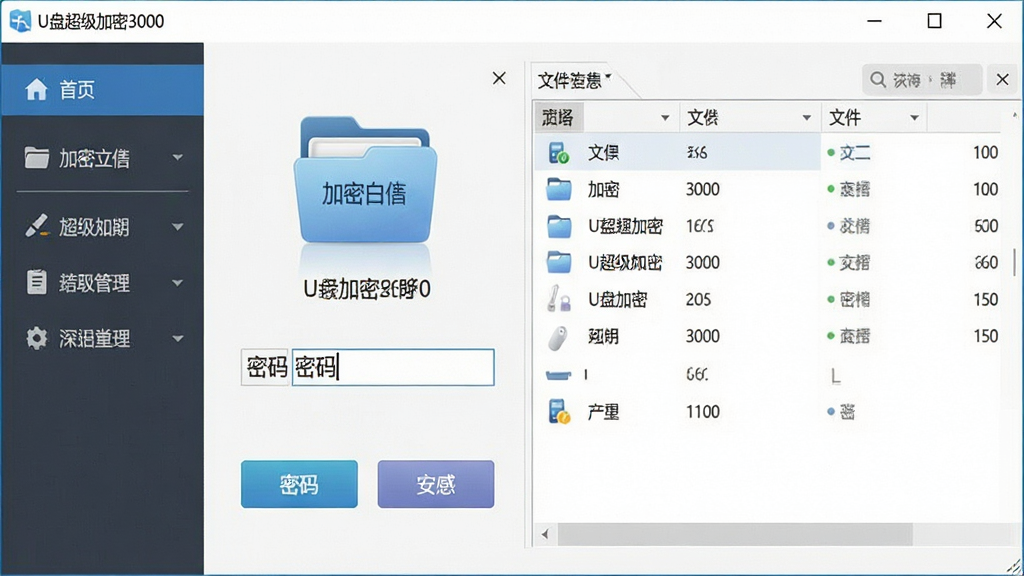This screenshot has height=576, width=1024.
Task: Select the USB lock icon of U盘加密
Action: tap(558, 298)
